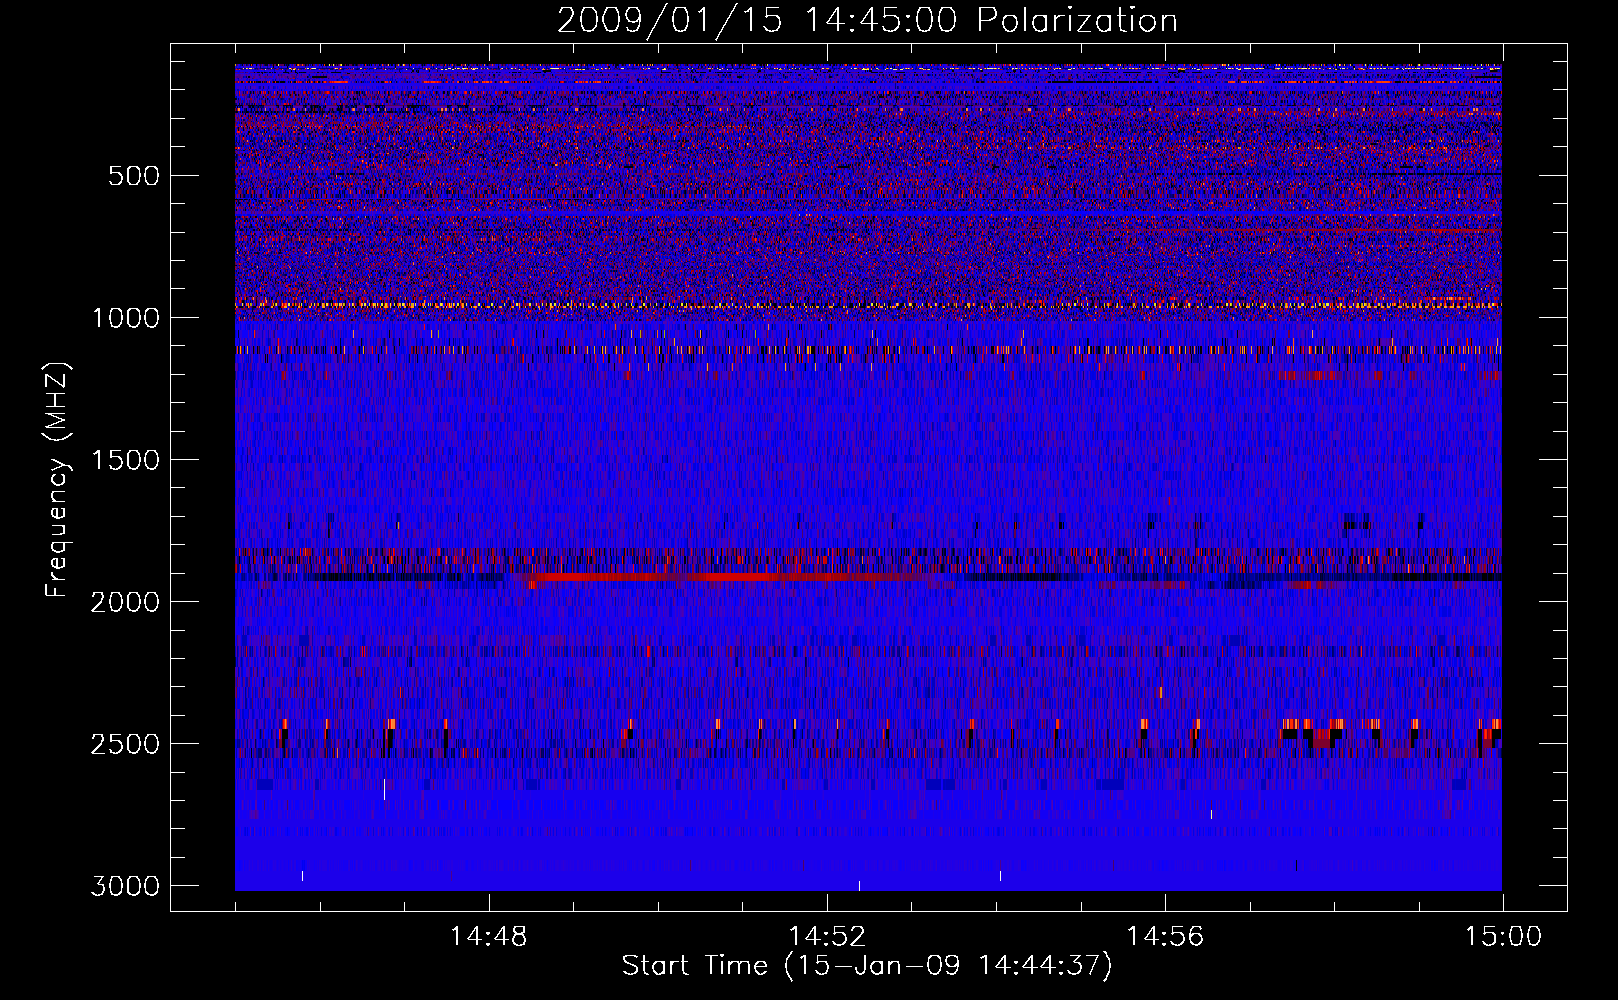Click the "Start Time (15-Jan-09 14:44:37)" label
This screenshot has width=1618, height=1000.
[867, 966]
